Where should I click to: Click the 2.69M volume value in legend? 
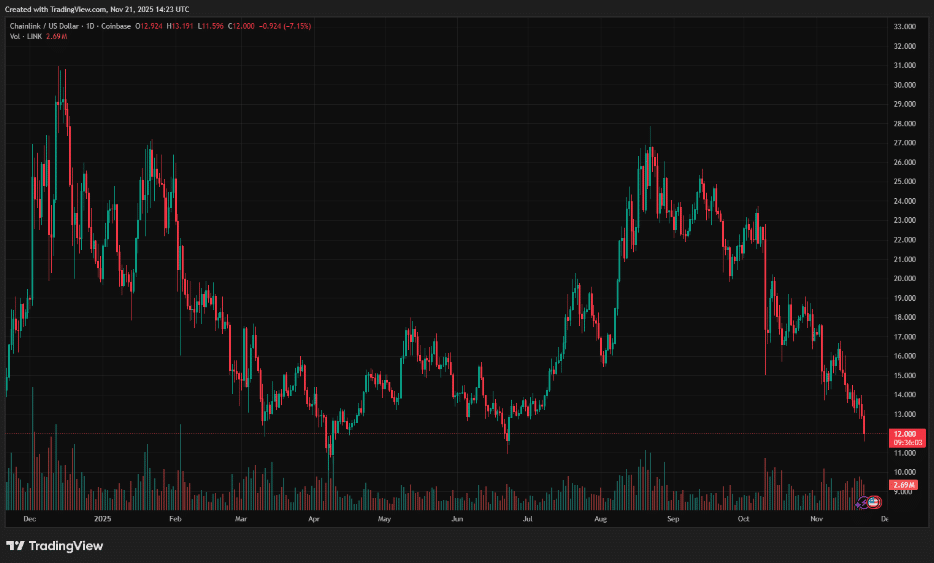58,36
